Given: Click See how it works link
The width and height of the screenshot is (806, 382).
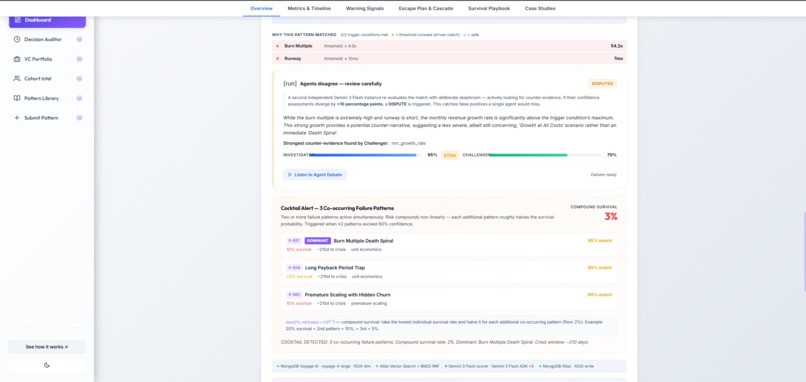Looking at the screenshot, I should 47,347.
